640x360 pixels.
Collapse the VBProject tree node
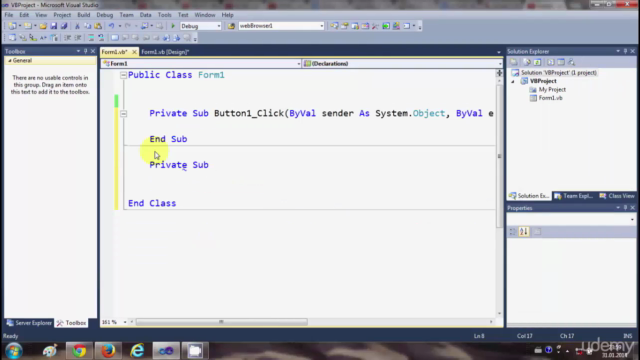513,81
